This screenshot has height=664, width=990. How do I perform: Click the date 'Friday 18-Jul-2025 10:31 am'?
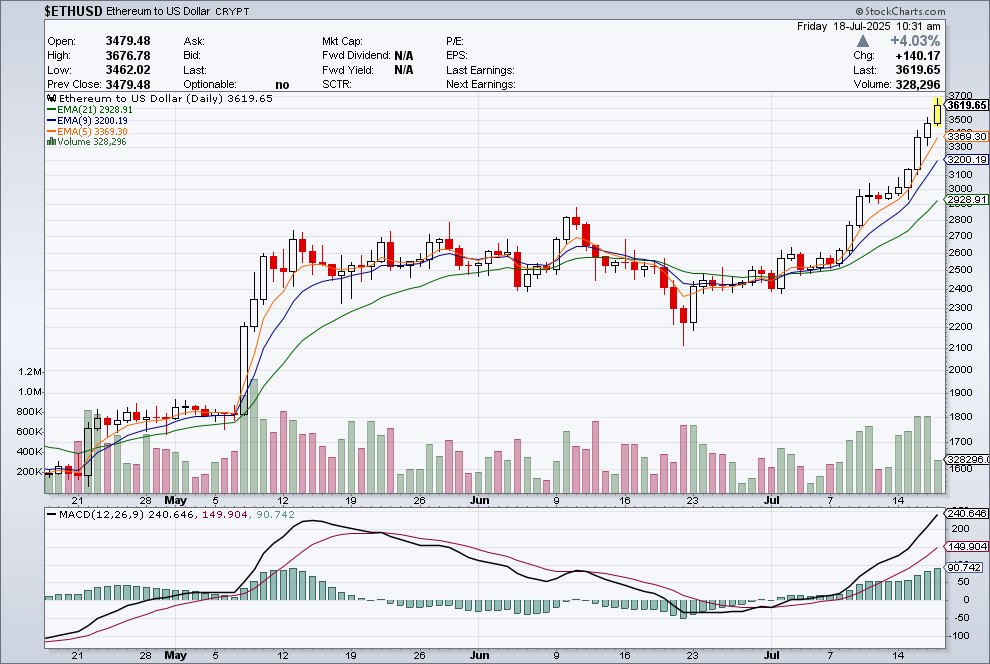click(x=868, y=26)
